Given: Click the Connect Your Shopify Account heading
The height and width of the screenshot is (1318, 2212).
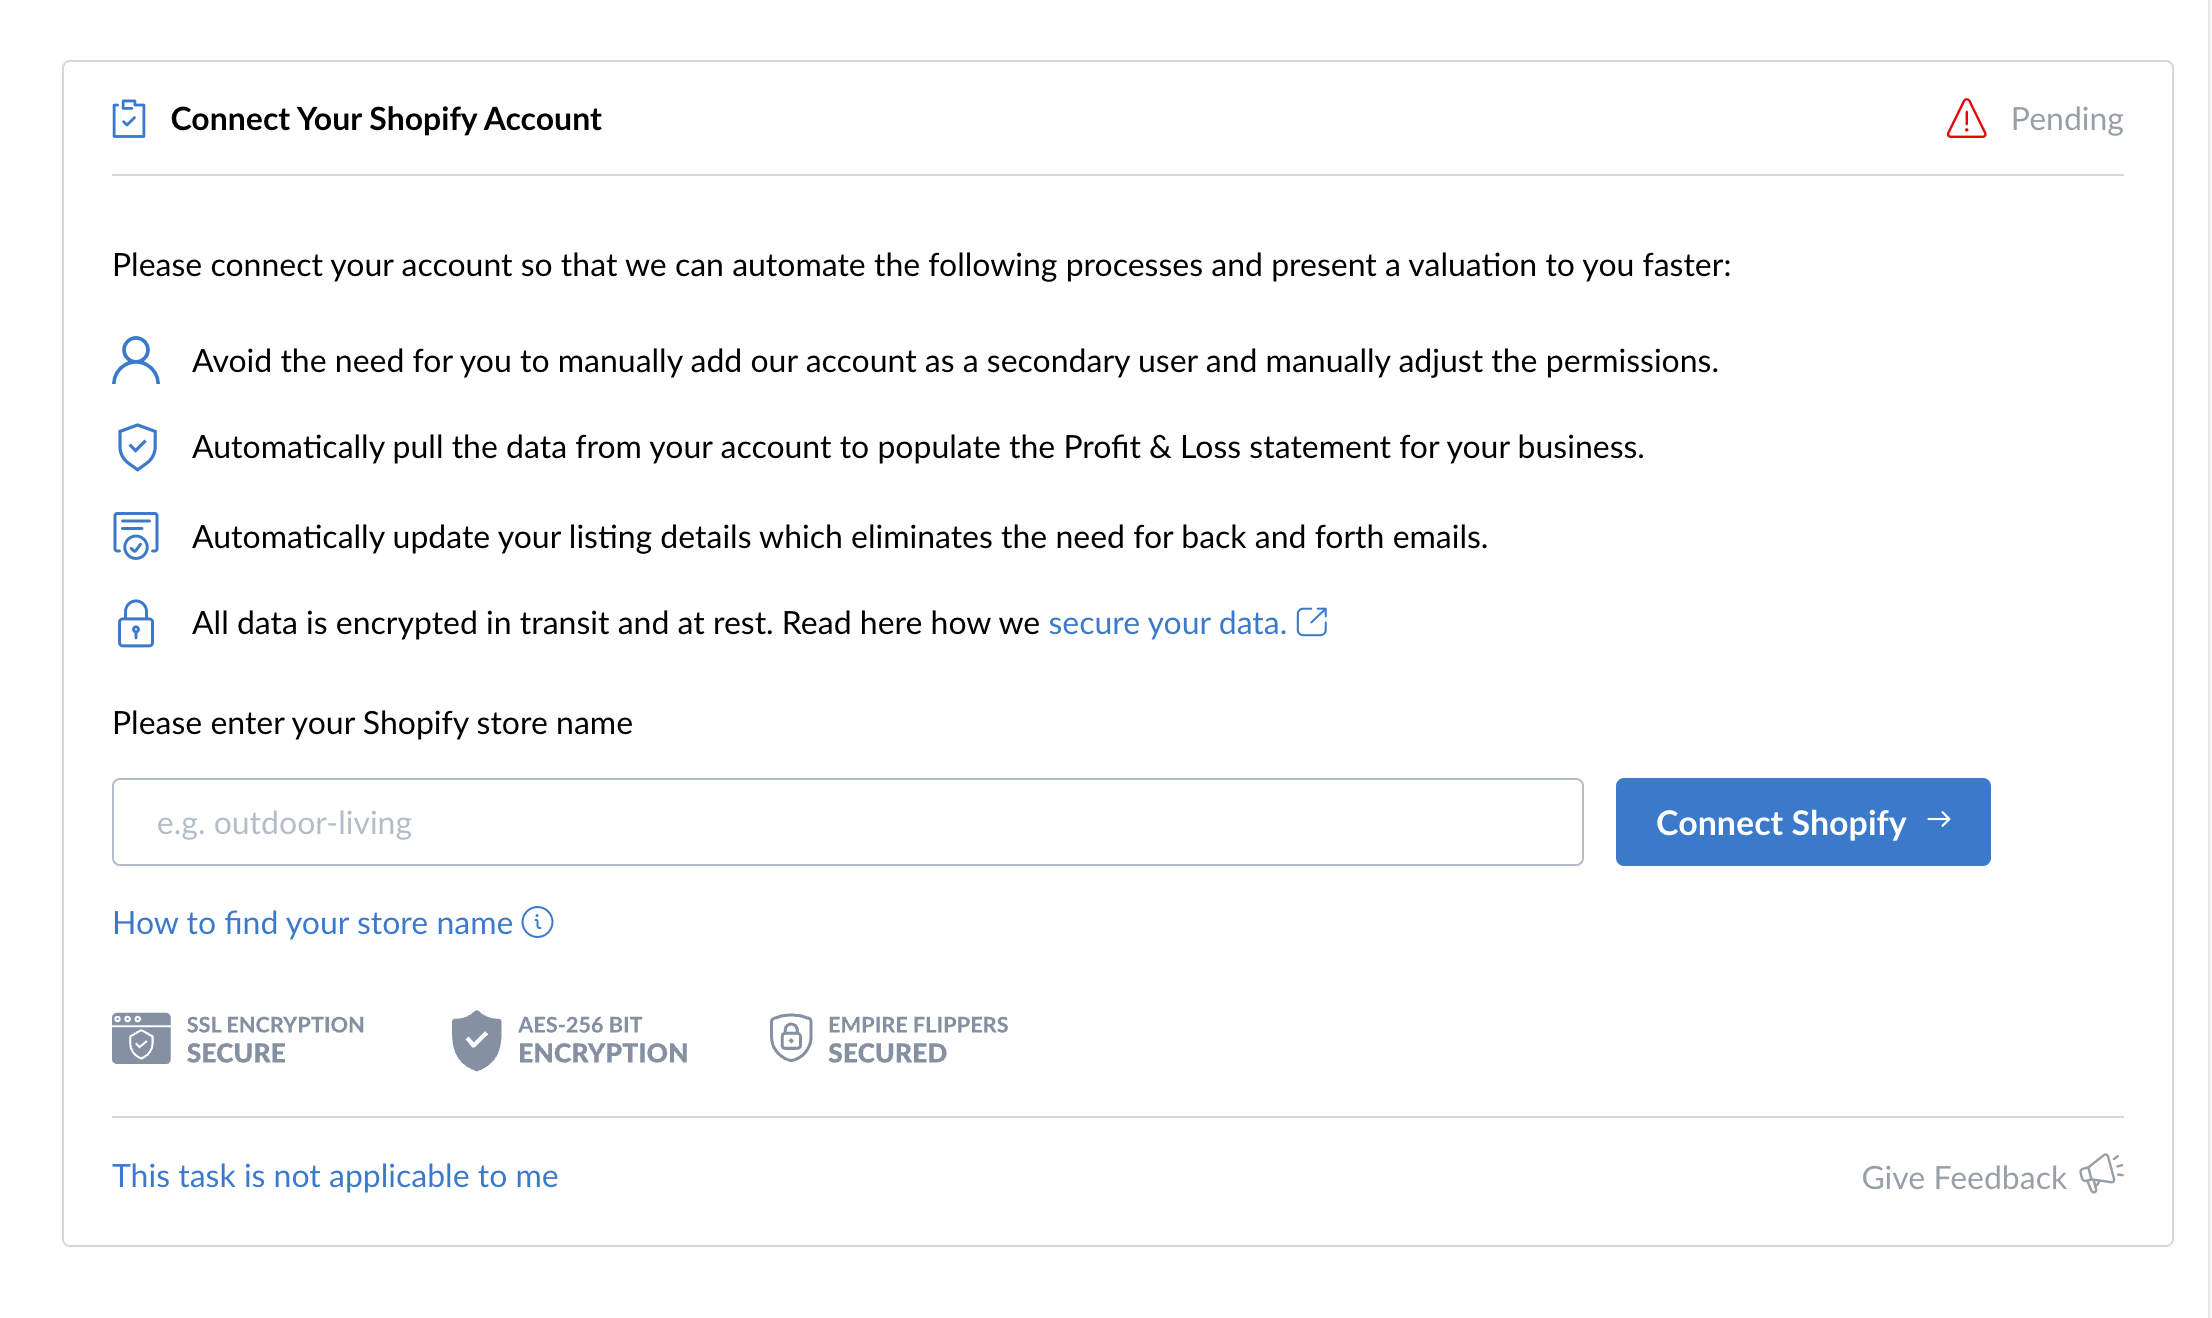Looking at the screenshot, I should (x=386, y=119).
